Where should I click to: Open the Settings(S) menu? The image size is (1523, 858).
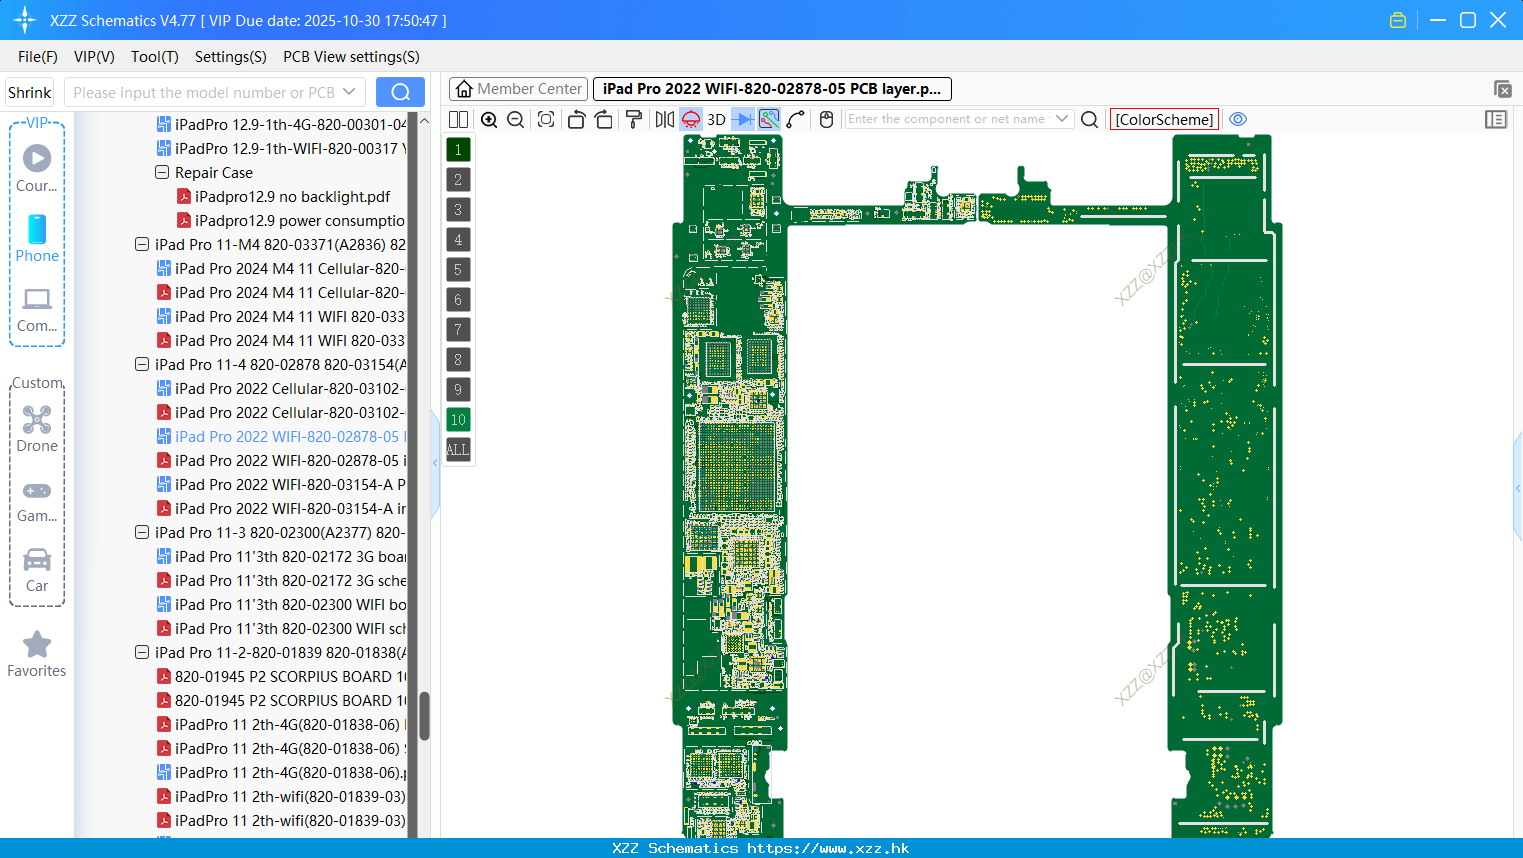(231, 57)
